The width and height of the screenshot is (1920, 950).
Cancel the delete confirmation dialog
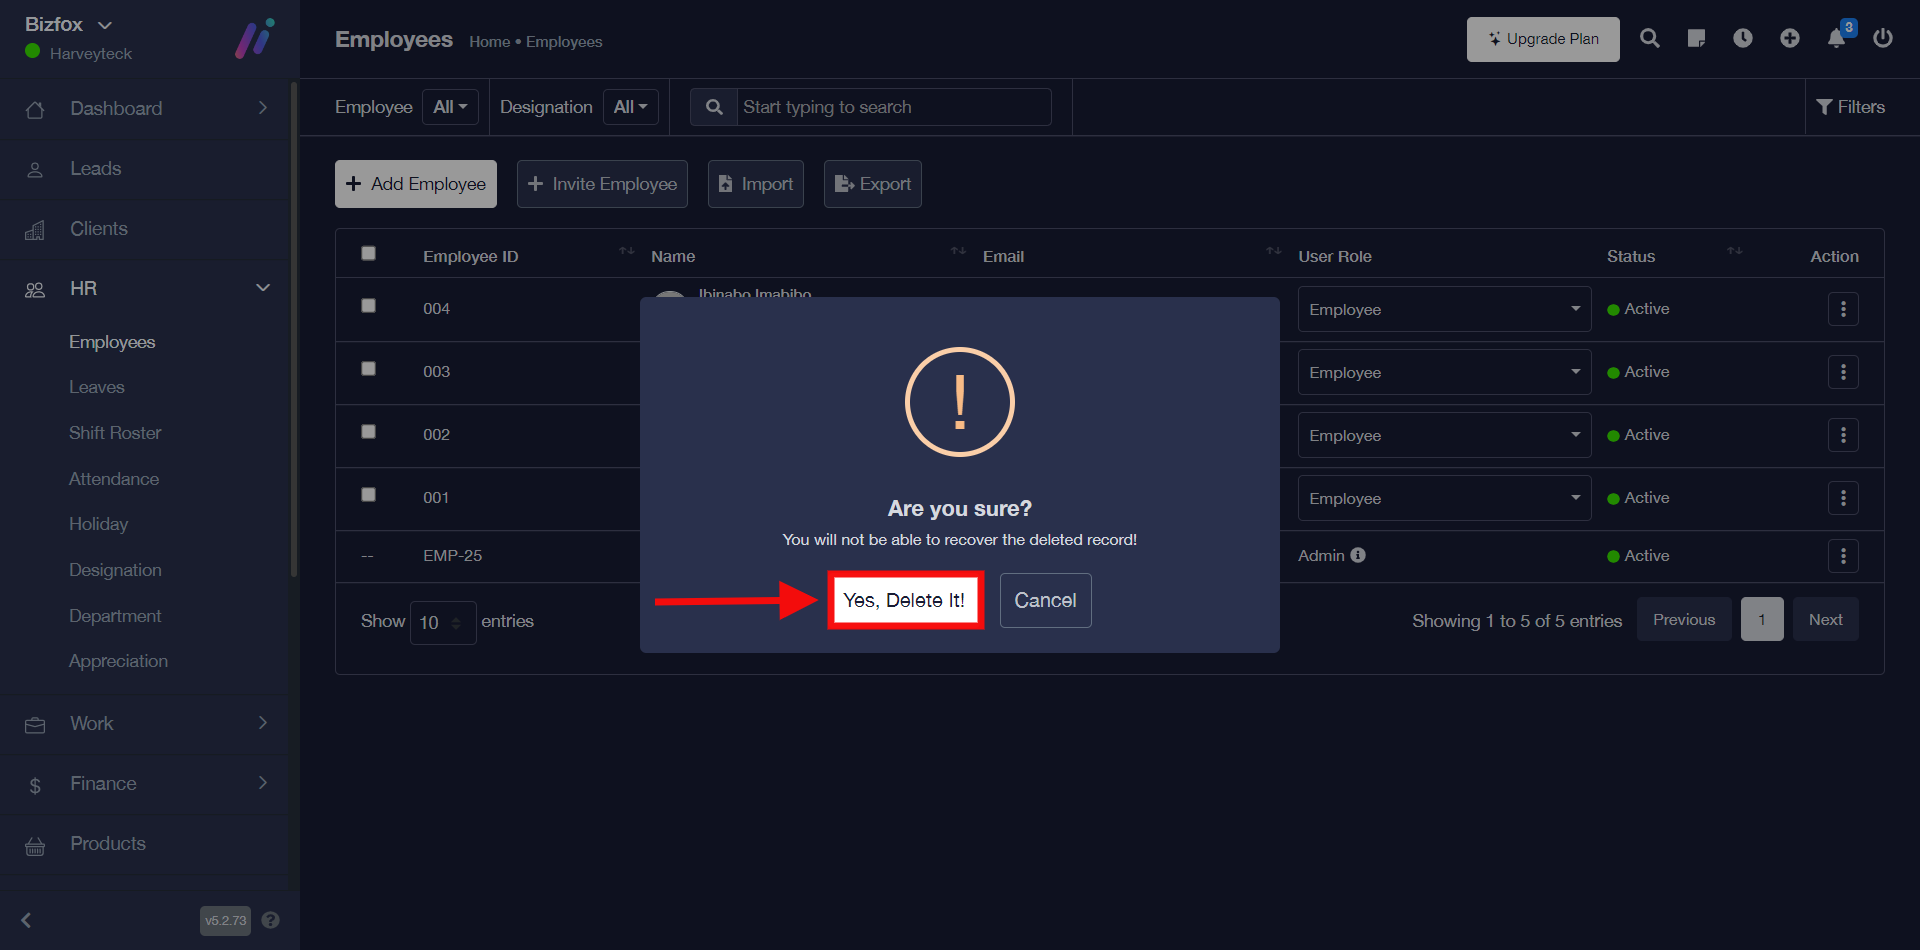[x=1045, y=600]
